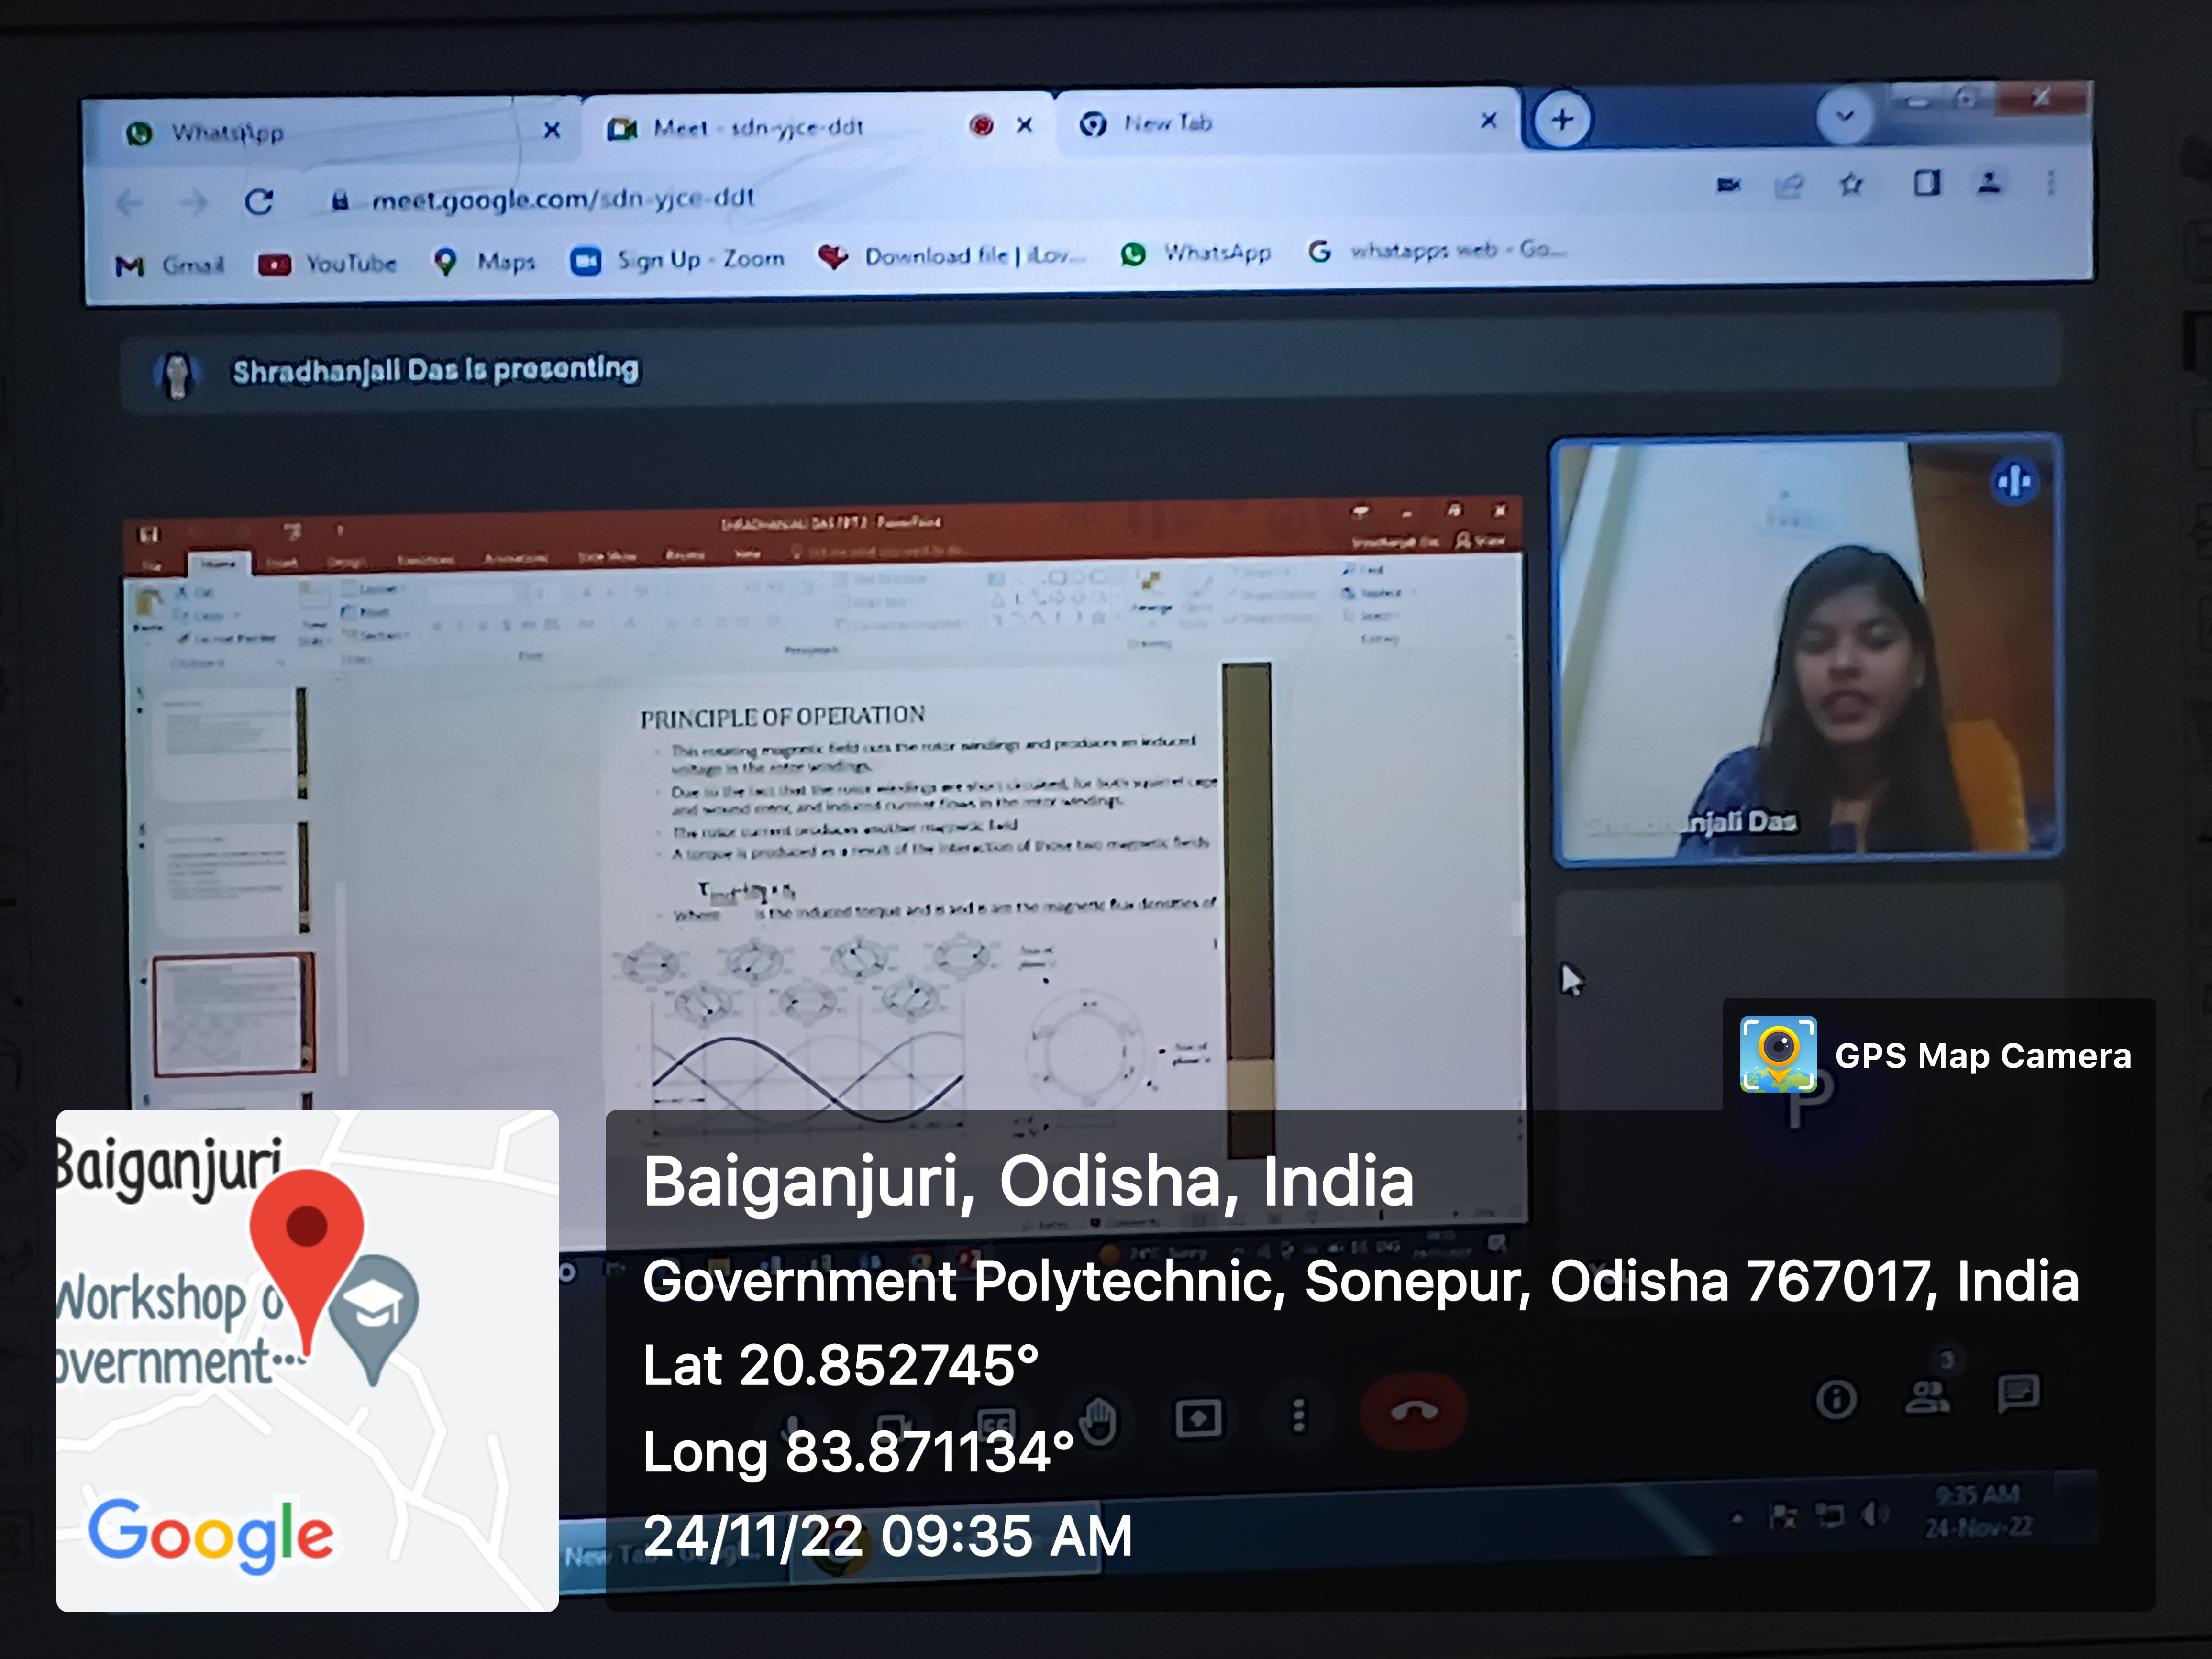
Task: Open Meet more options three dots
Action: 1298,1416
